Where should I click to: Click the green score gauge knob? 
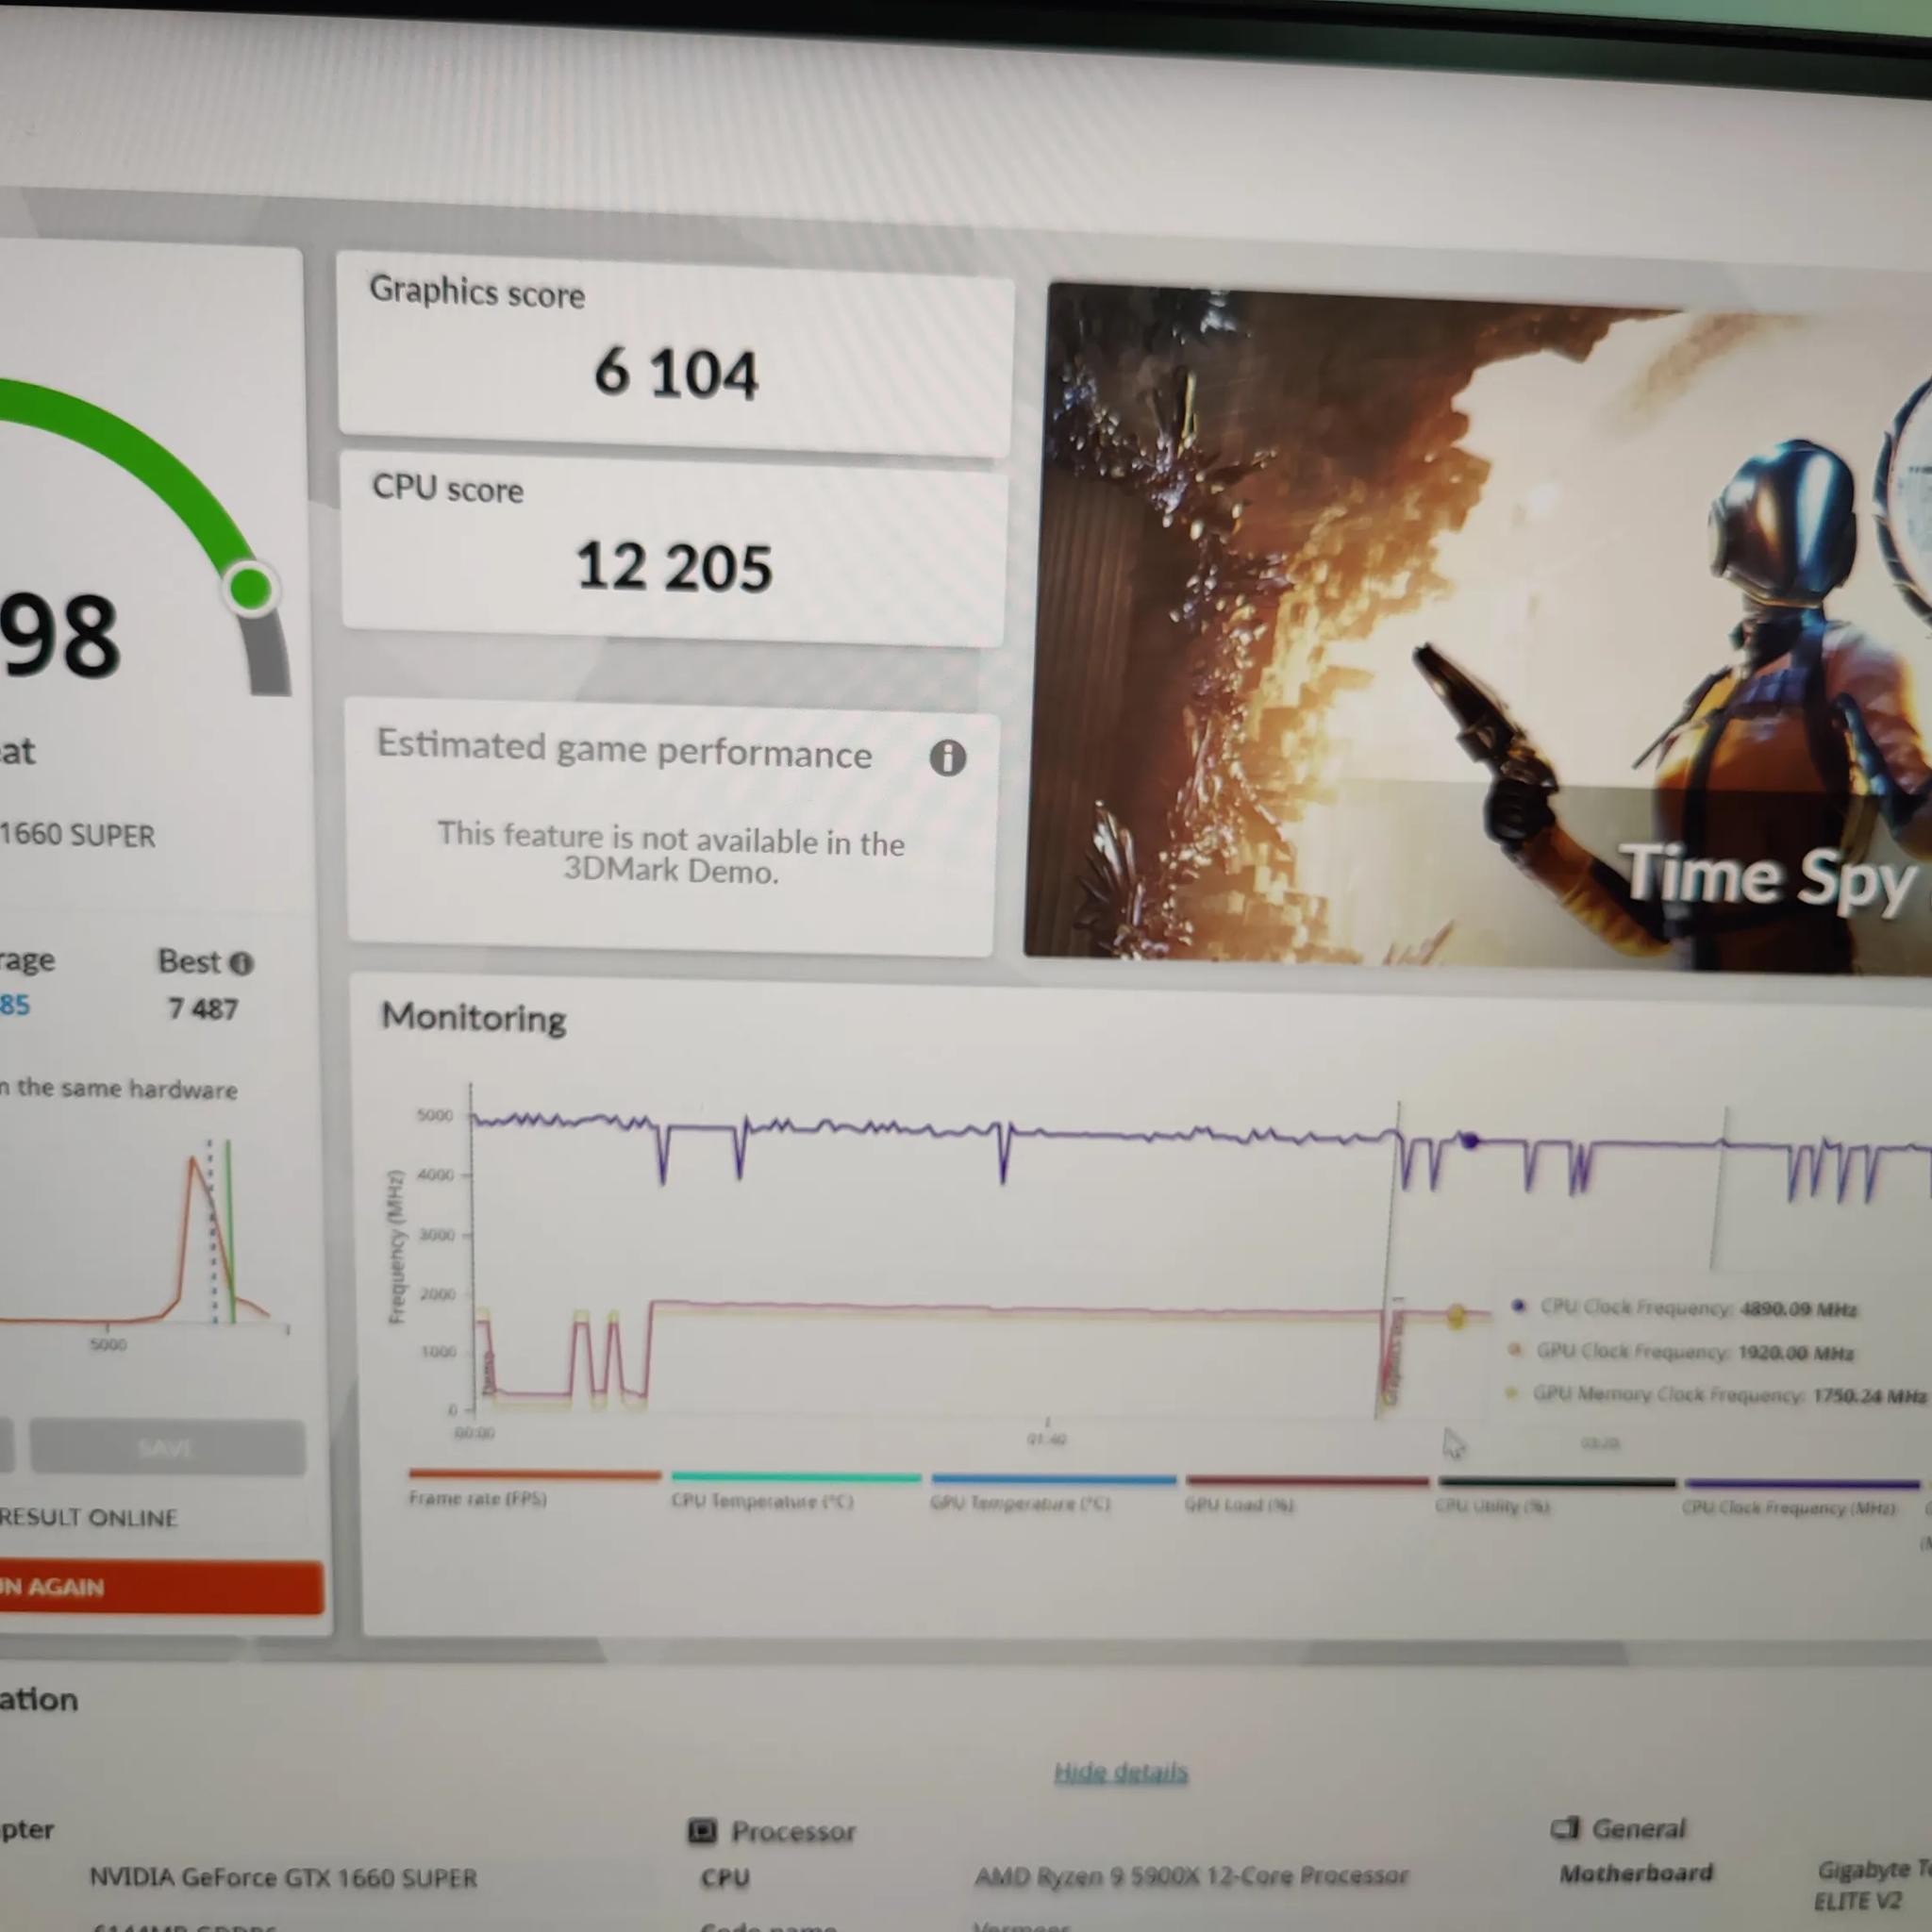(250, 587)
